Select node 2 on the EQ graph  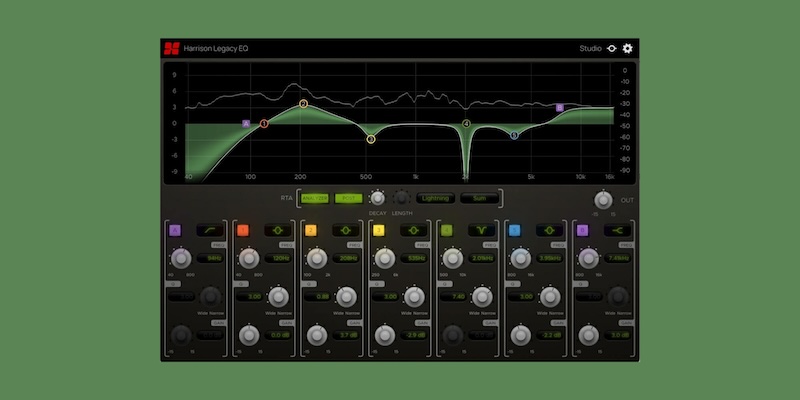click(304, 104)
